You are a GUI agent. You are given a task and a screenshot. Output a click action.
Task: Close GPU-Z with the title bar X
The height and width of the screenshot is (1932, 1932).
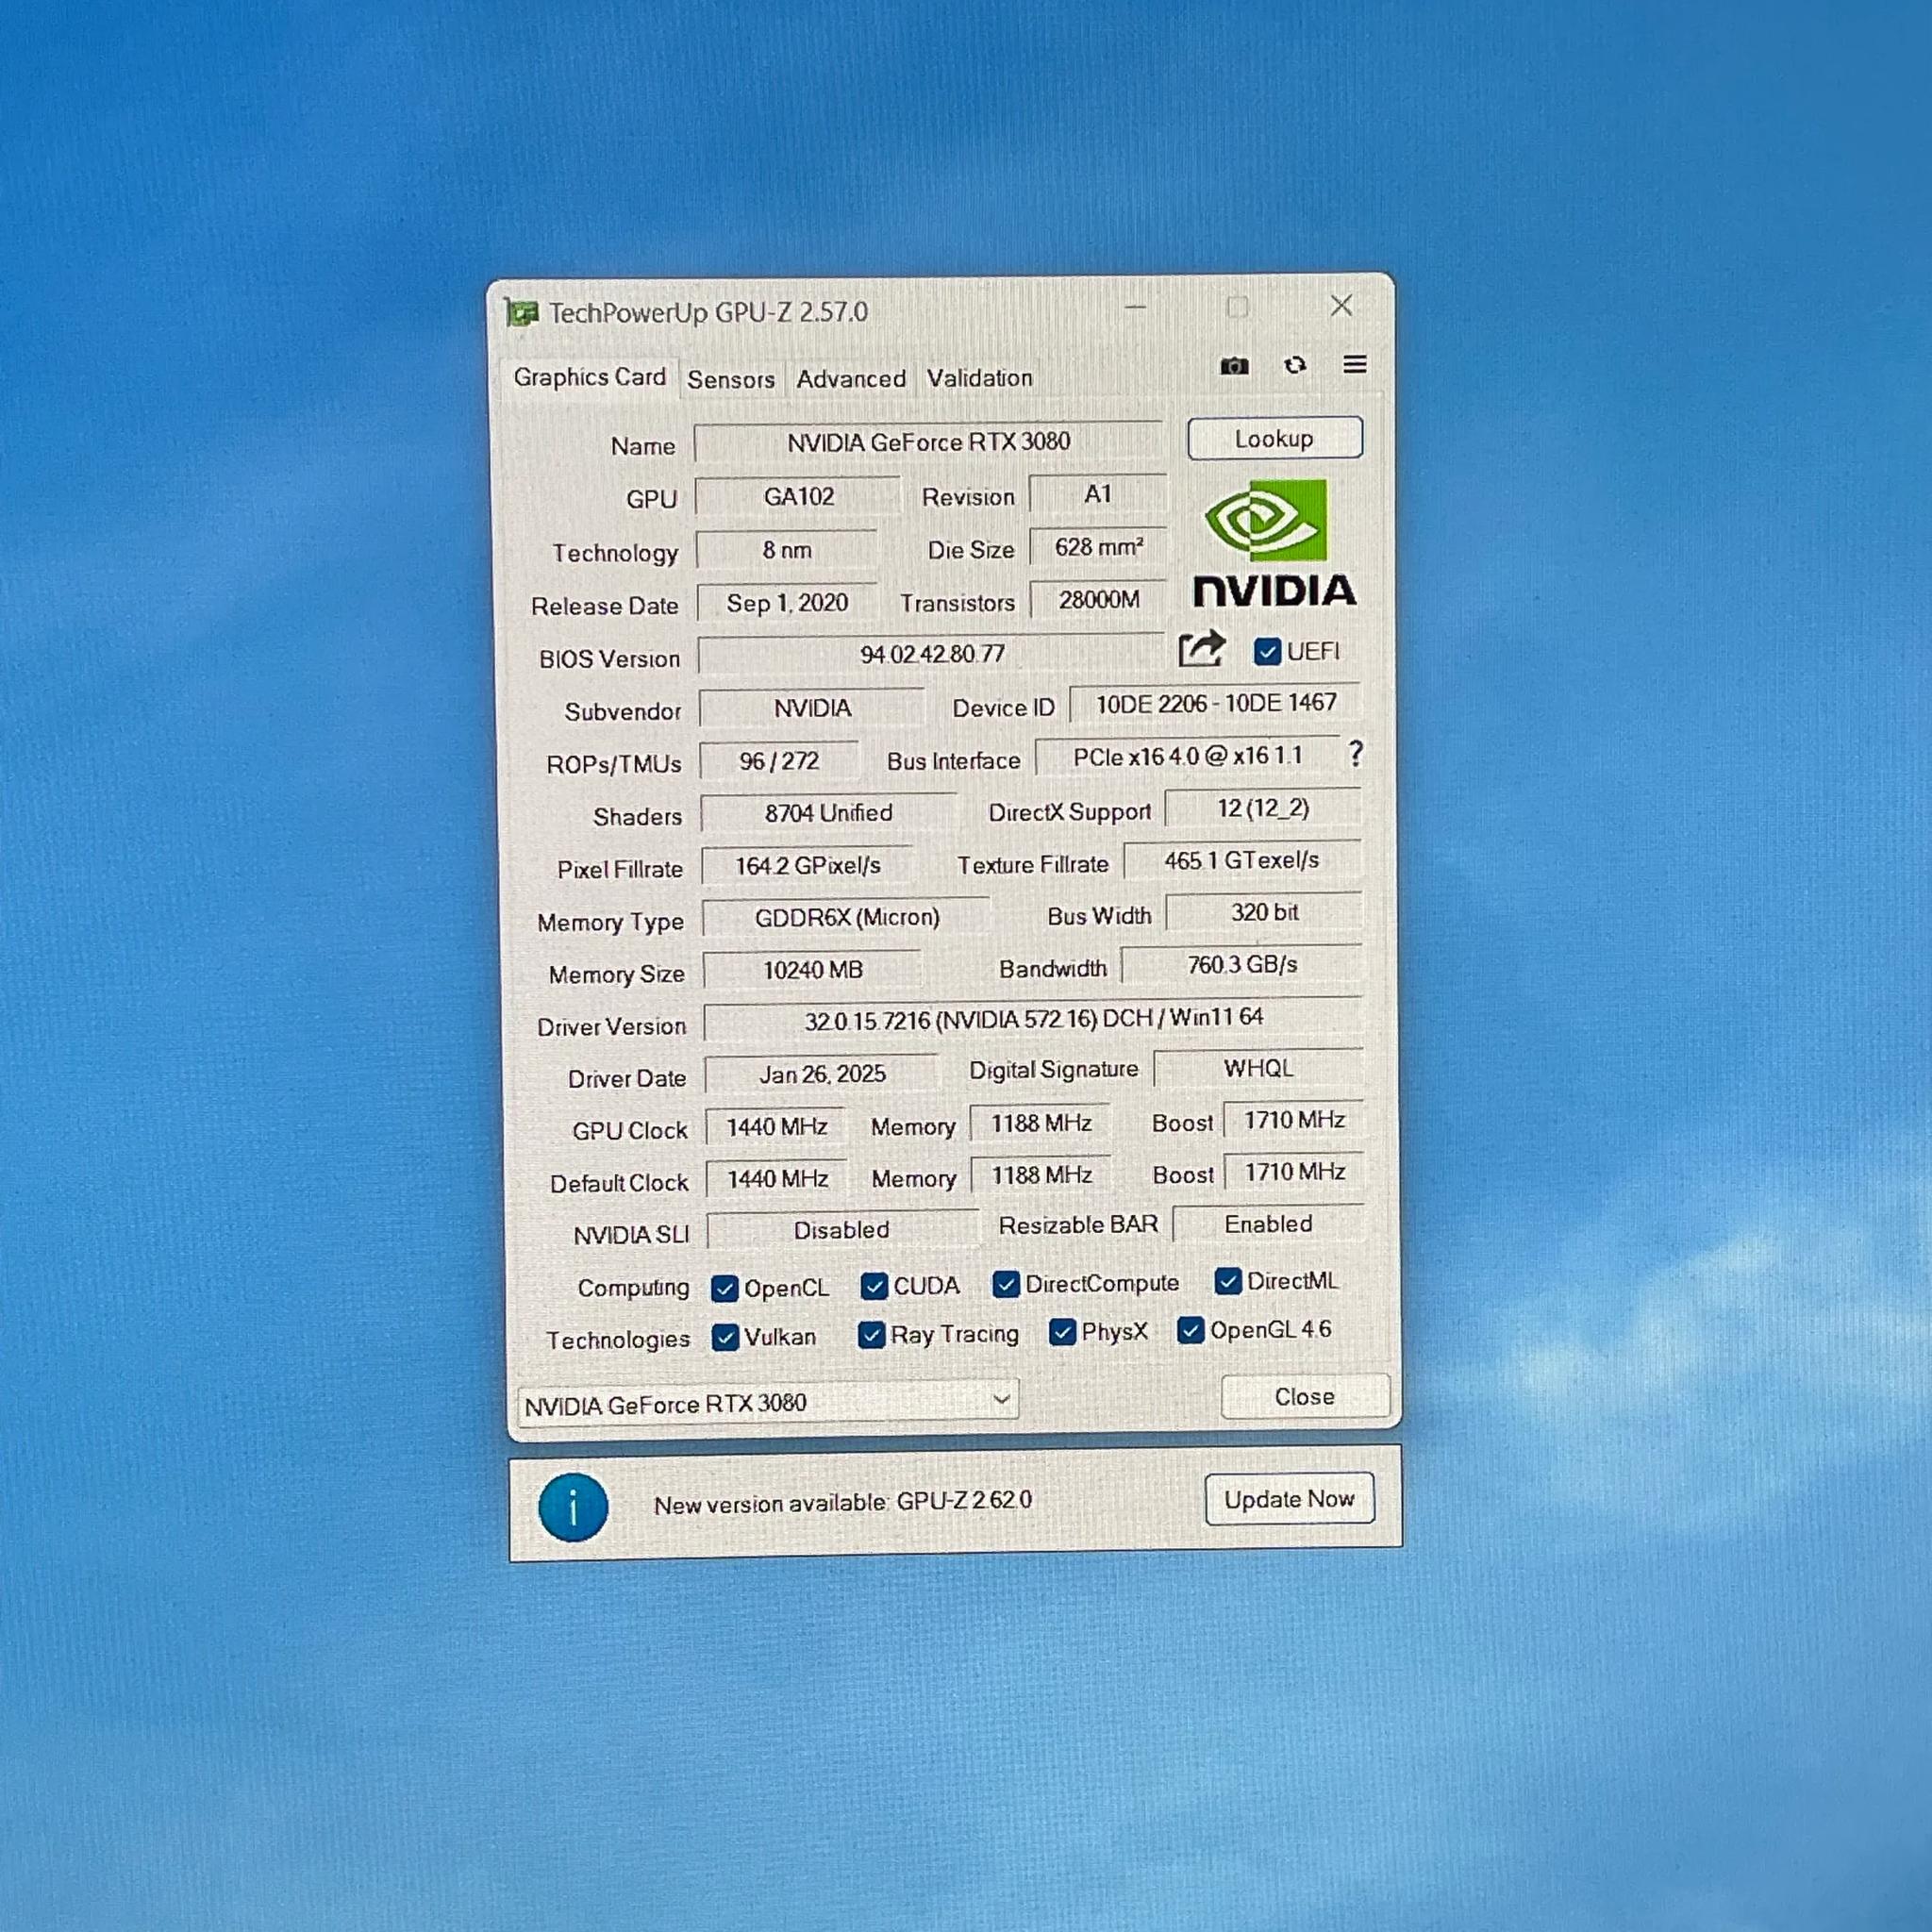click(x=1342, y=305)
